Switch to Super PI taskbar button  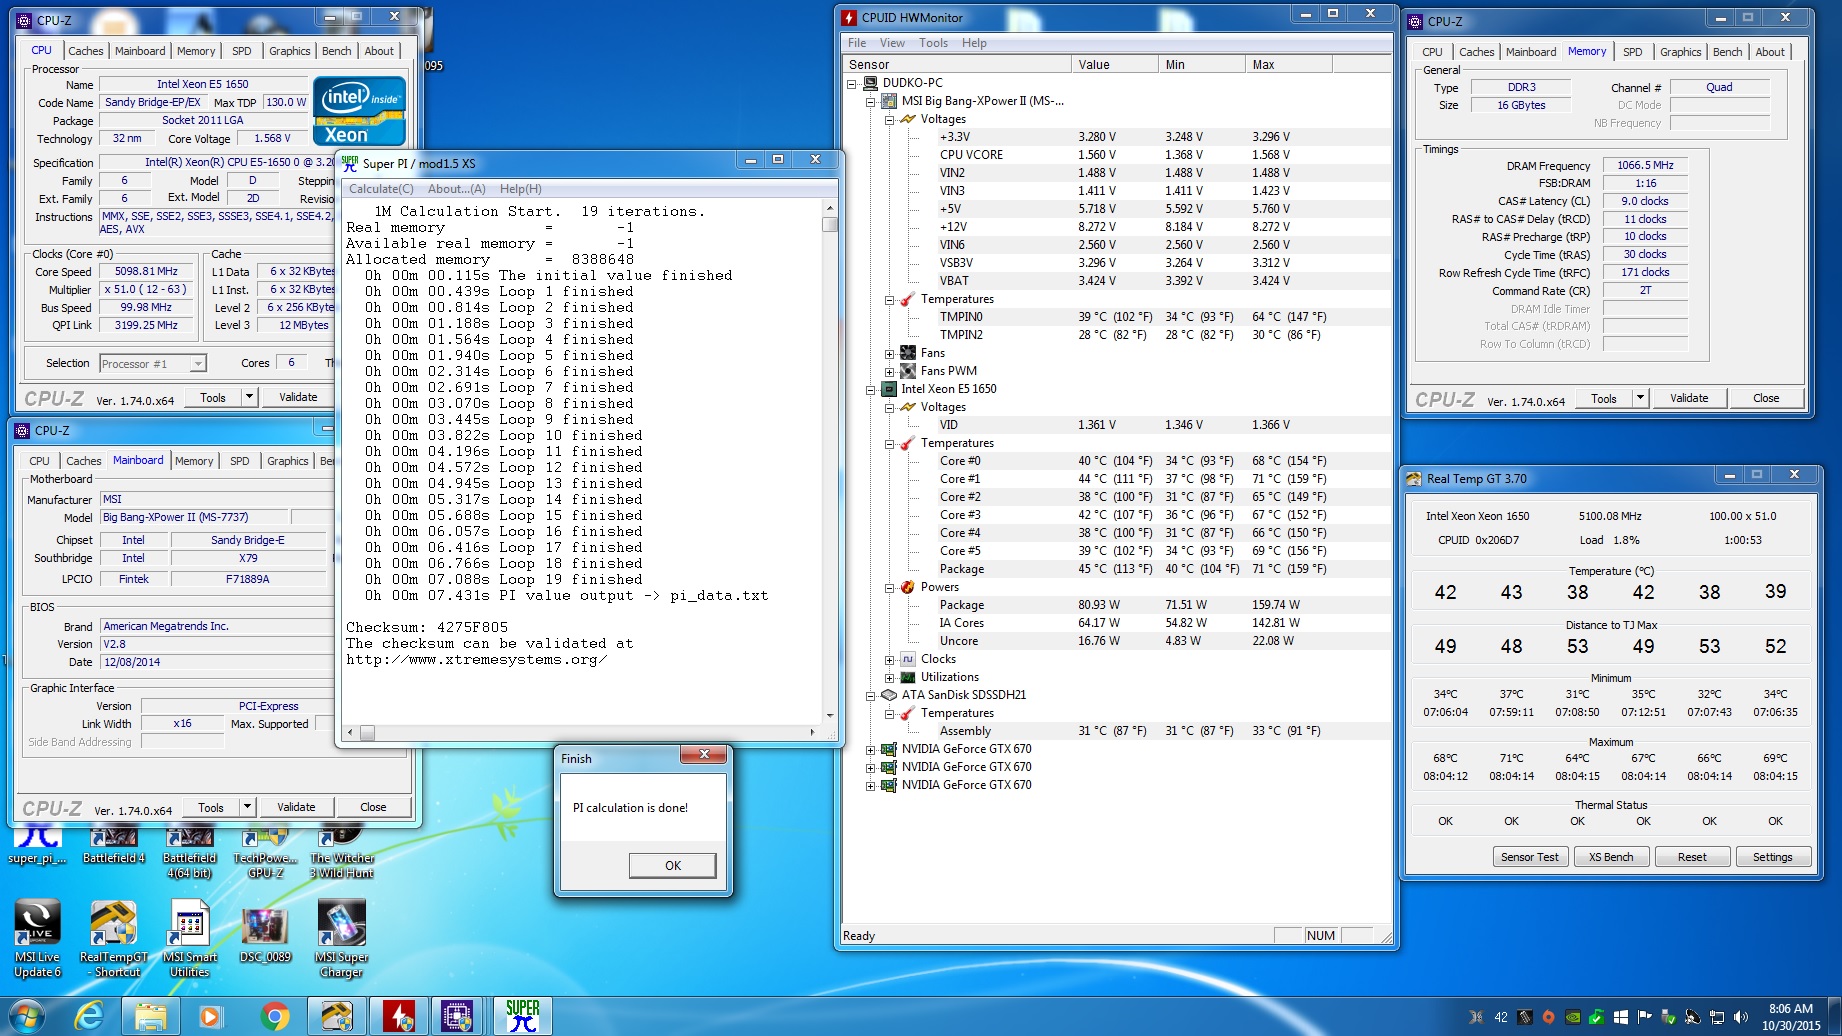[522, 1016]
